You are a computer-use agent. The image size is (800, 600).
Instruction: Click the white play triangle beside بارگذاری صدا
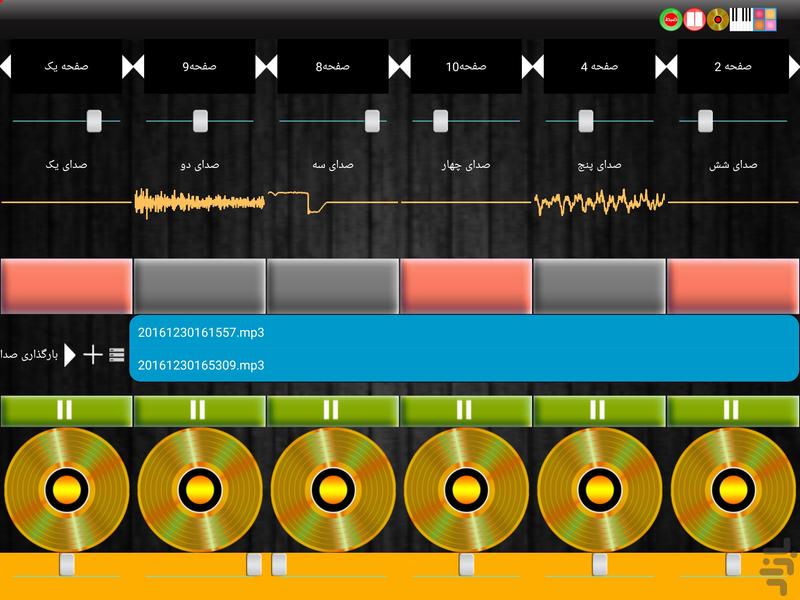(70, 354)
